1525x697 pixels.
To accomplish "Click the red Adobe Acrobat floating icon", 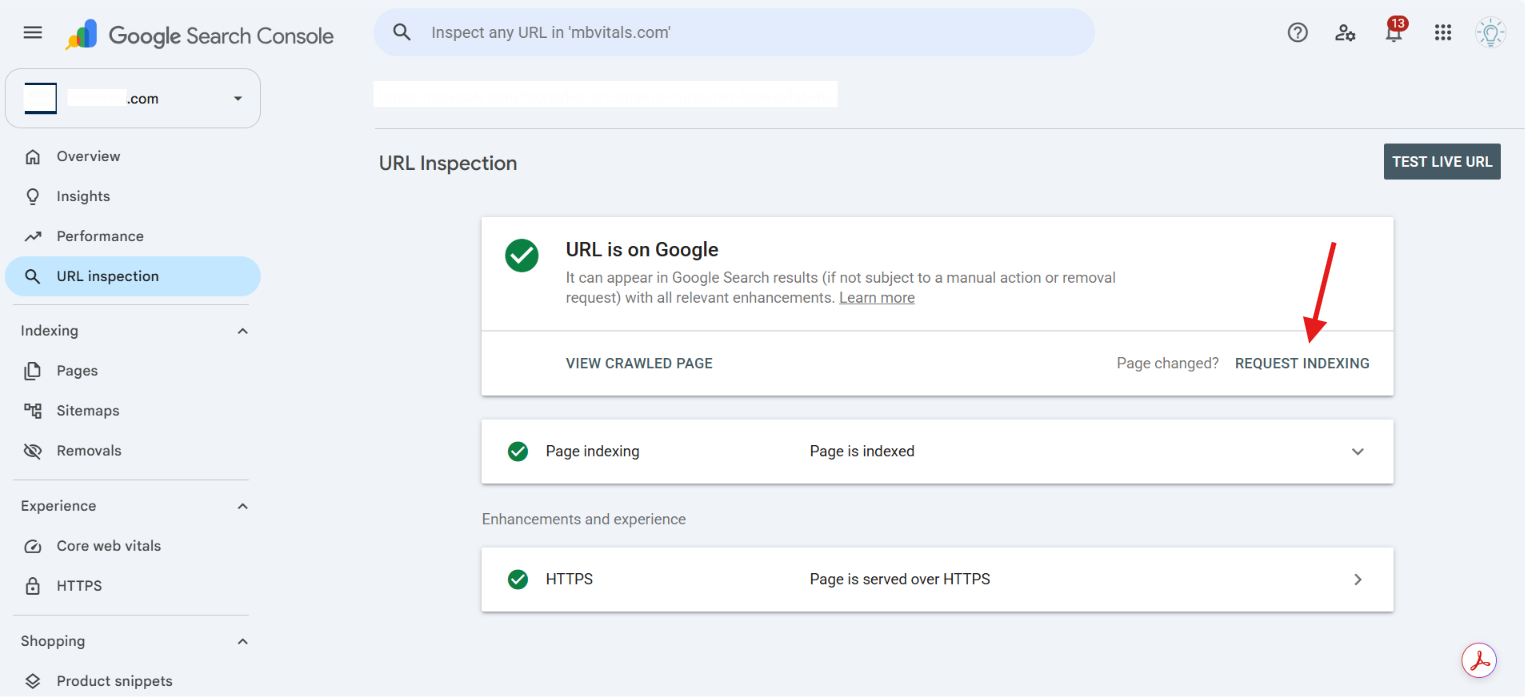I will tap(1480, 660).
